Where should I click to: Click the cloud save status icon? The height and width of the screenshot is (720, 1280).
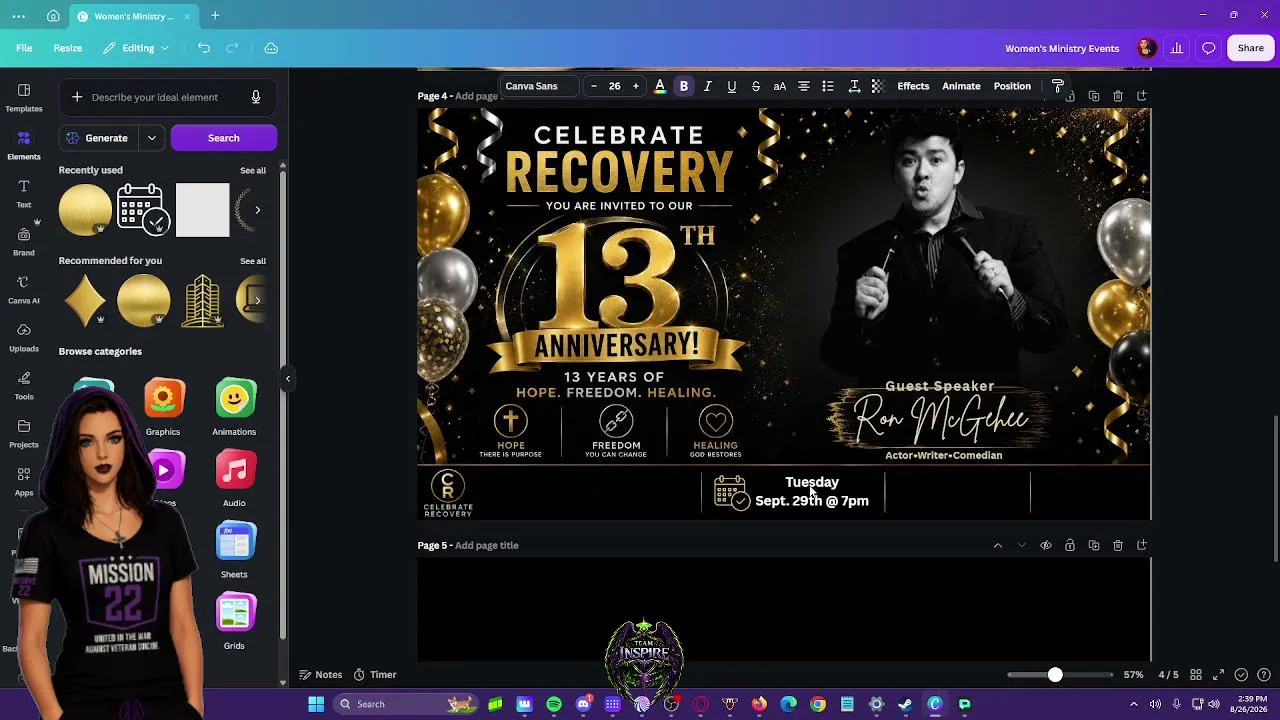[271, 48]
